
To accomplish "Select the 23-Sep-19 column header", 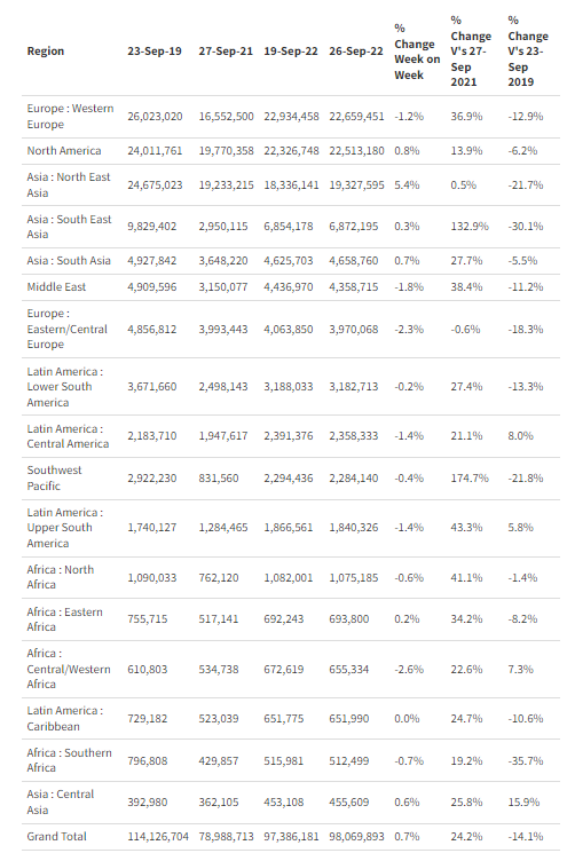I will point(154,51).
